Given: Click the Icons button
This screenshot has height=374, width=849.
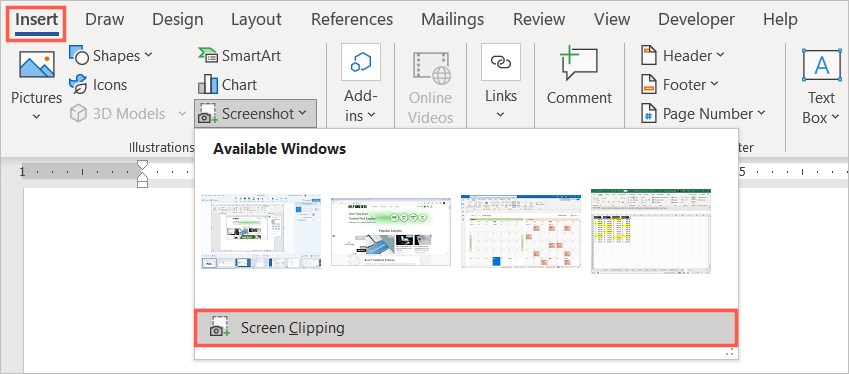Looking at the screenshot, I should (98, 85).
